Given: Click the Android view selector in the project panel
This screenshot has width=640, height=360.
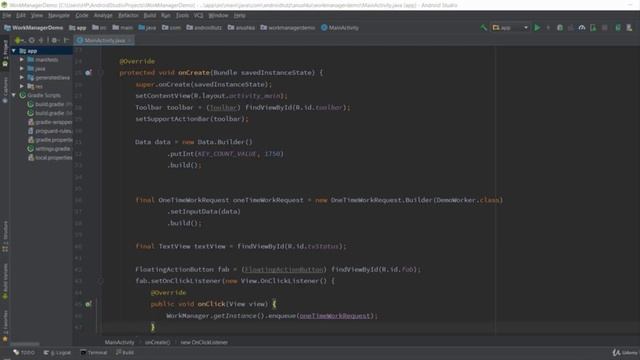Looking at the screenshot, I should tap(19, 40).
